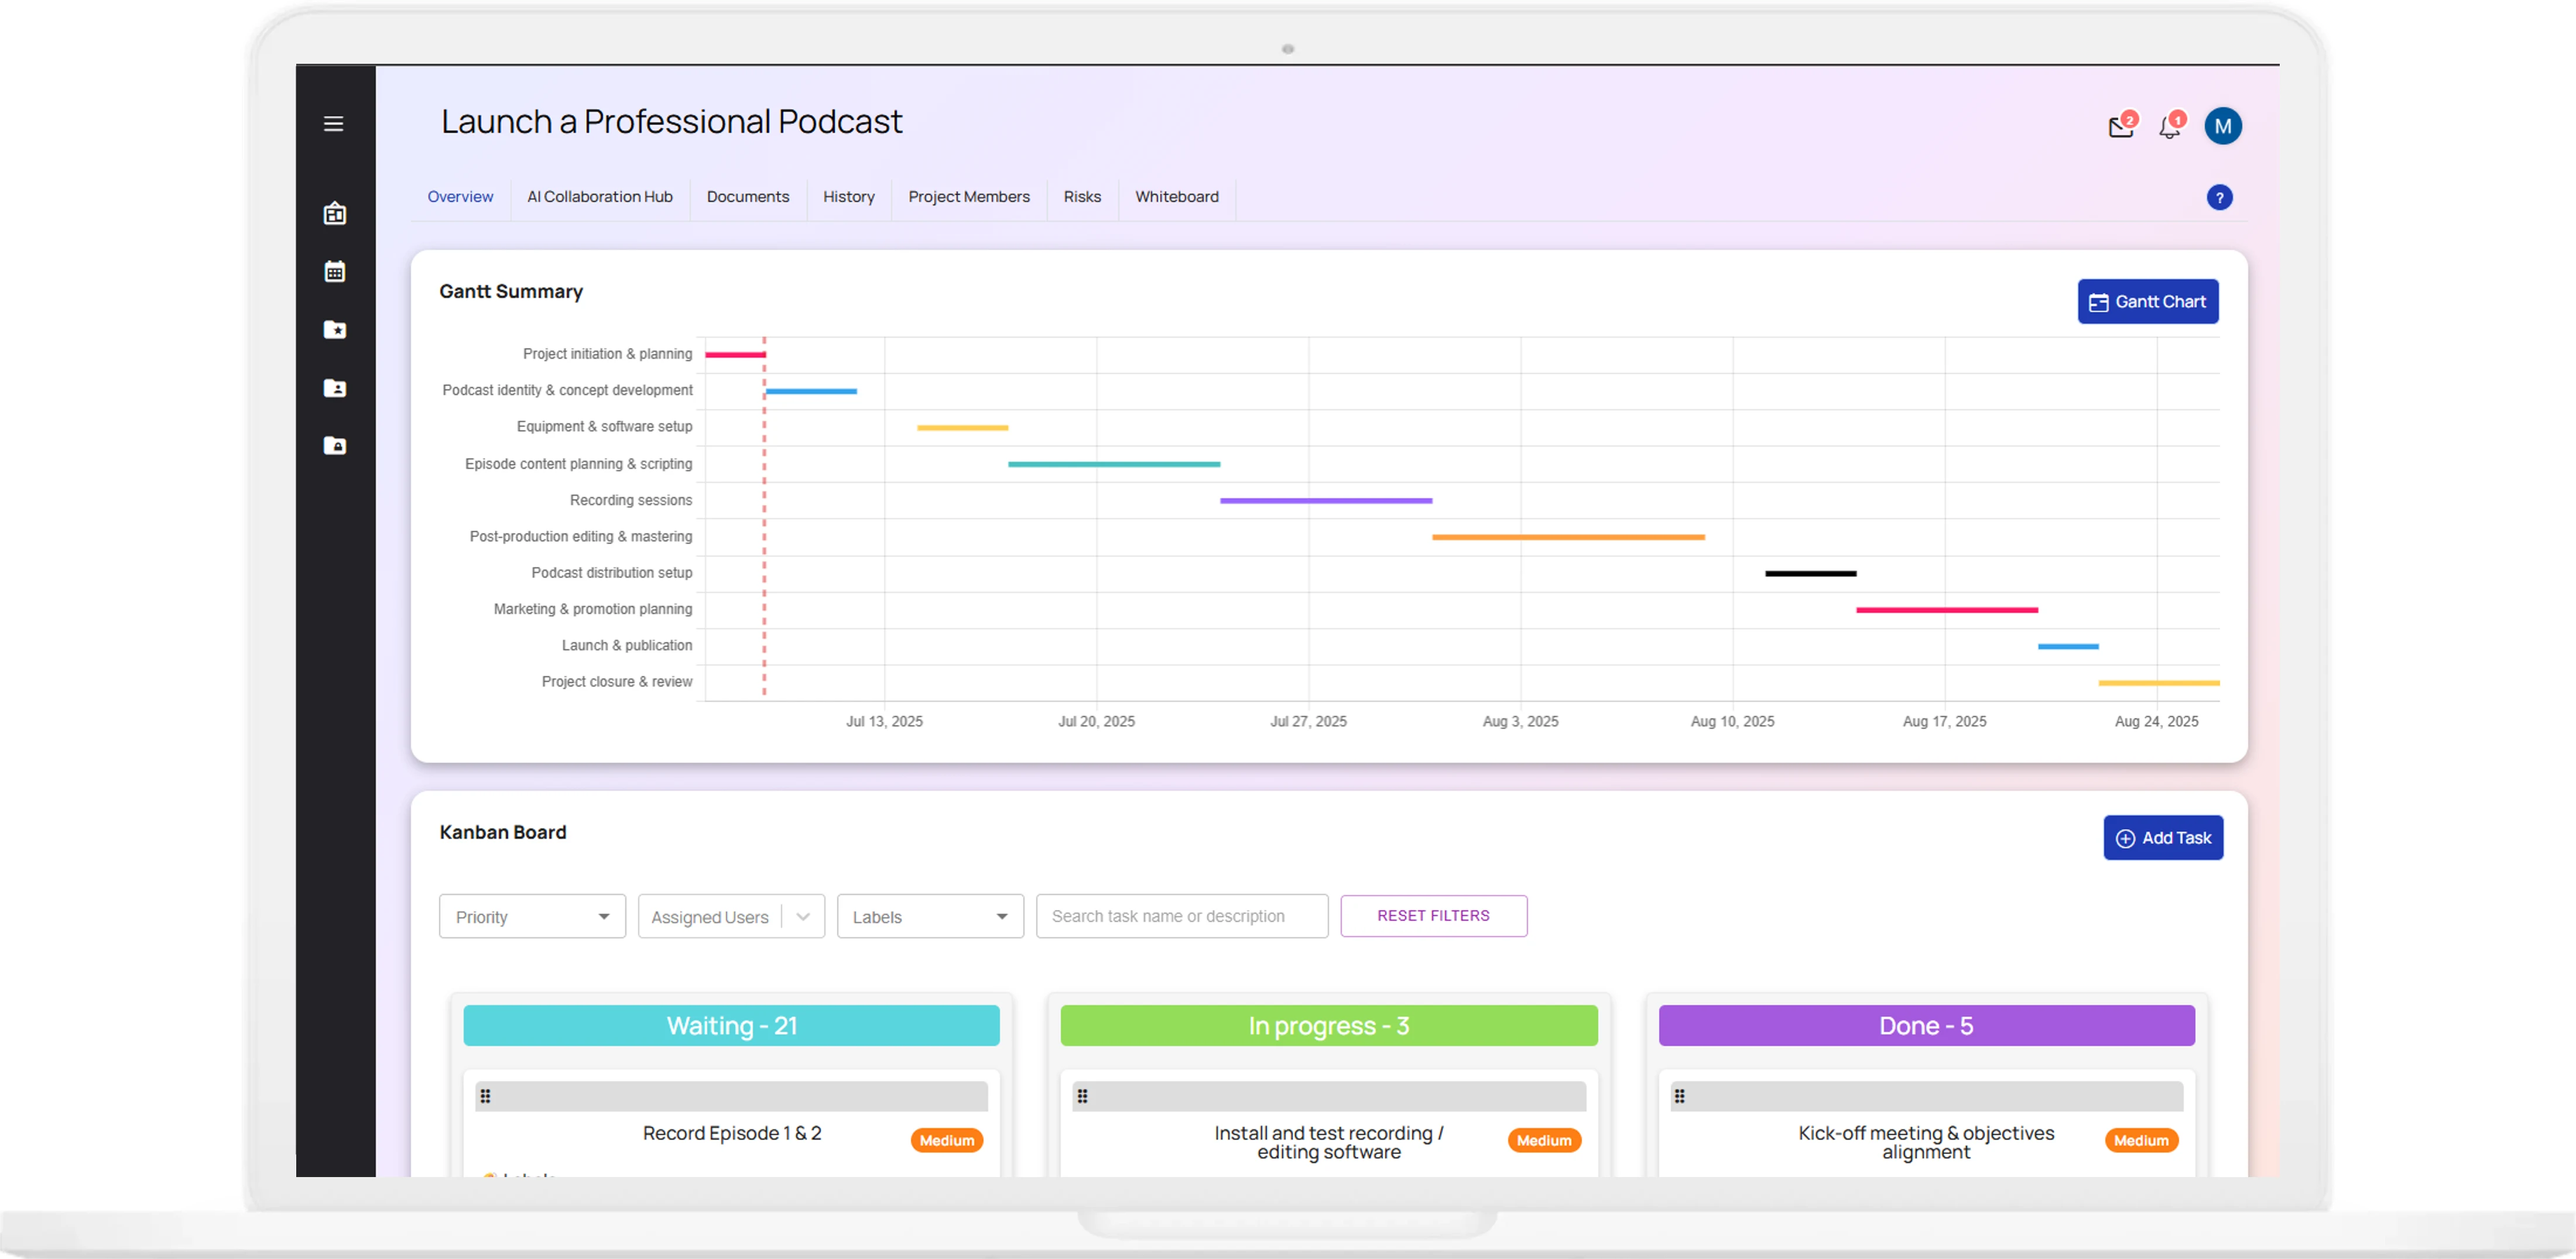Expand the Priority filter dropdown

pos(532,917)
